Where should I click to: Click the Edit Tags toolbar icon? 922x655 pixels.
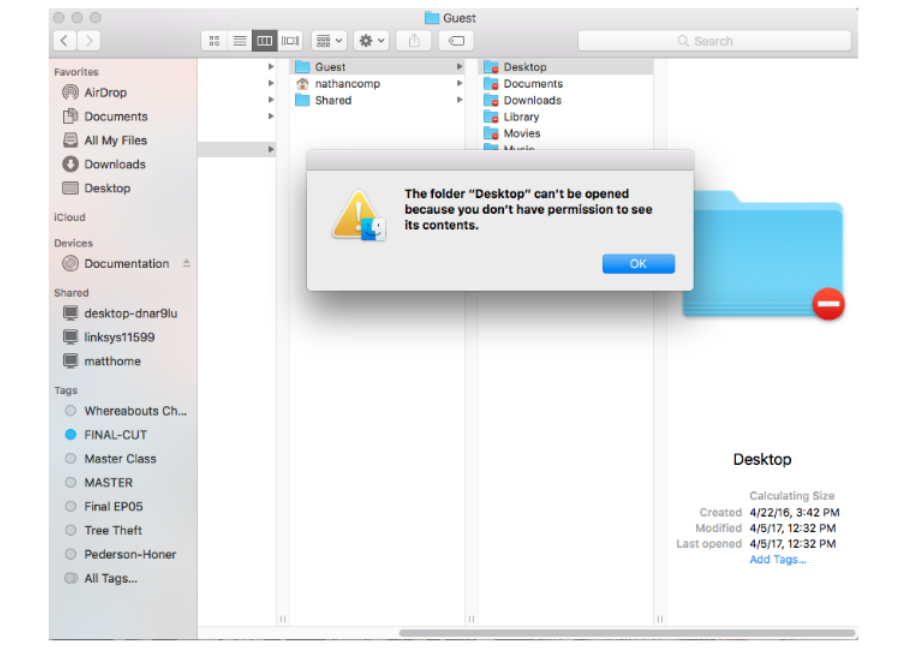(456, 41)
